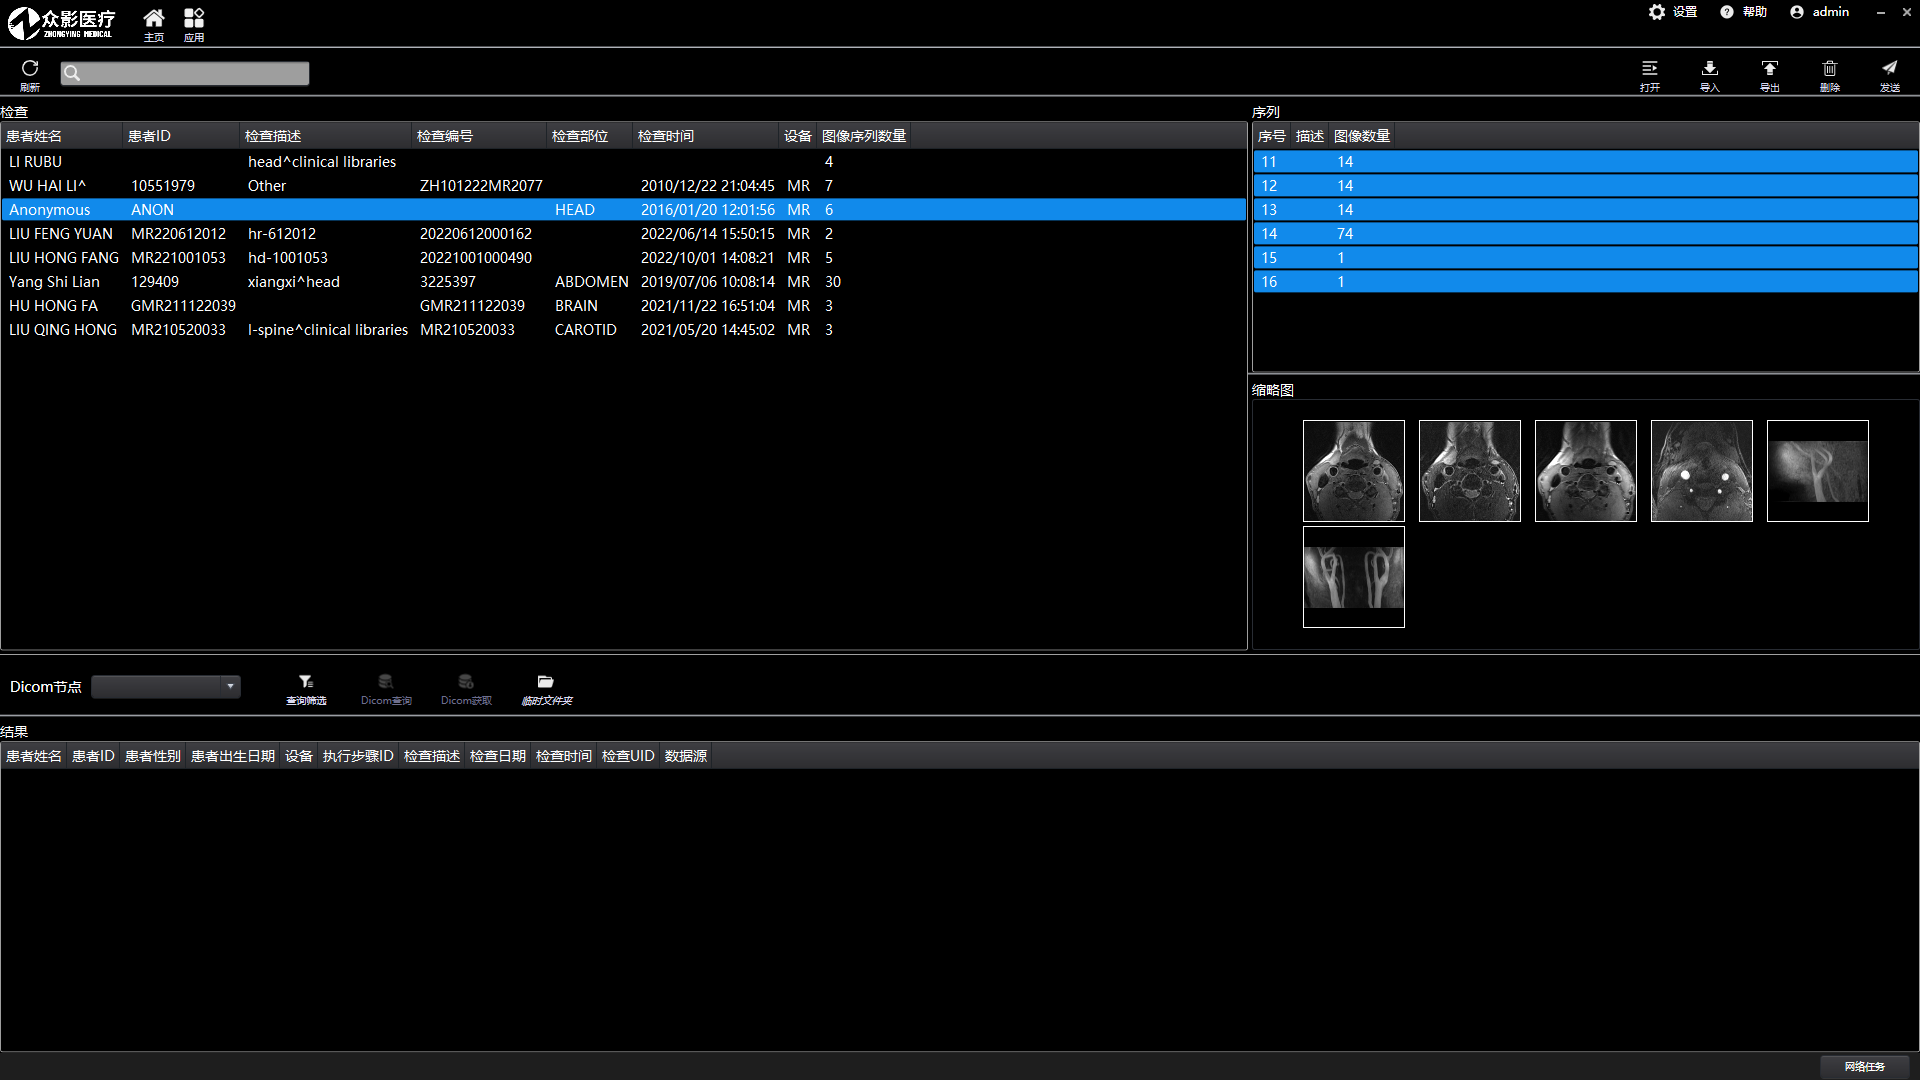The width and height of the screenshot is (1920, 1080).
Task: Click the 导出 export icon
Action: pos(1770,75)
